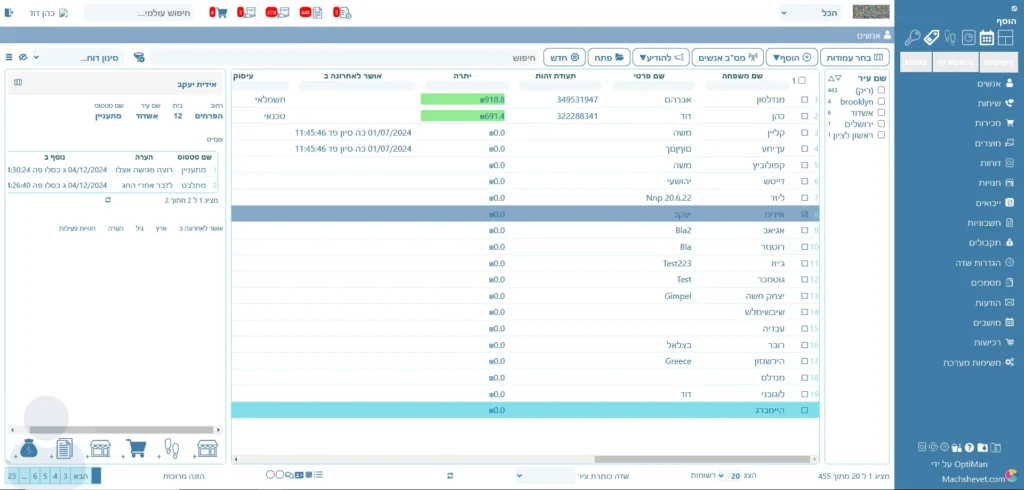Check the אשדוד city filter checkbox
This screenshot has width=1024, height=490.
[x=881, y=112]
